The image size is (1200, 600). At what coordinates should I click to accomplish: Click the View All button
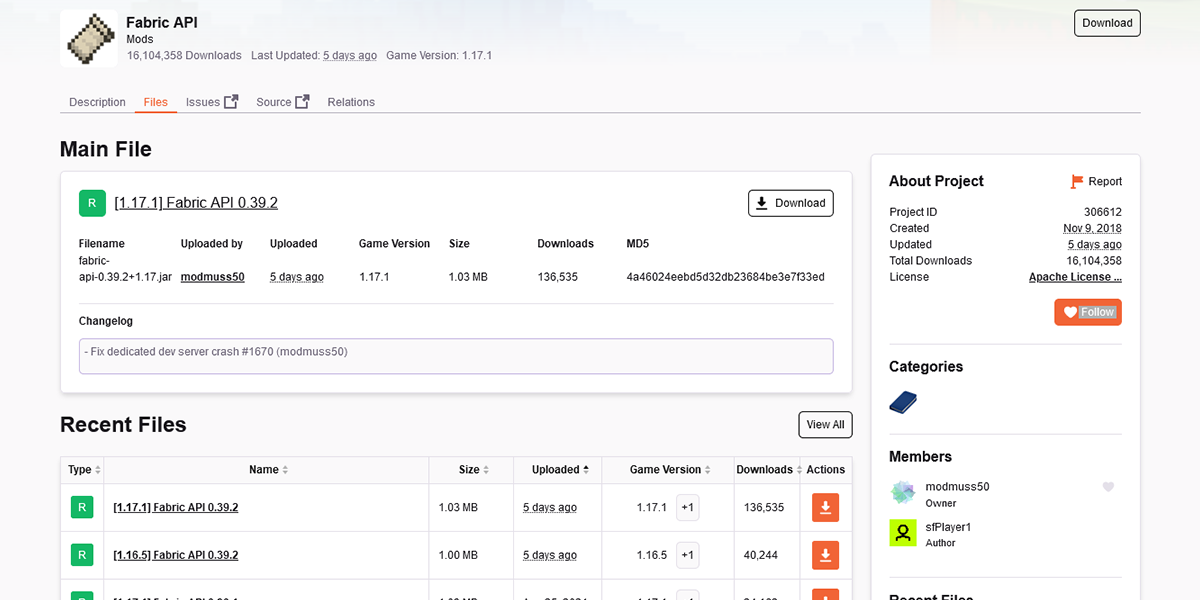pos(825,425)
